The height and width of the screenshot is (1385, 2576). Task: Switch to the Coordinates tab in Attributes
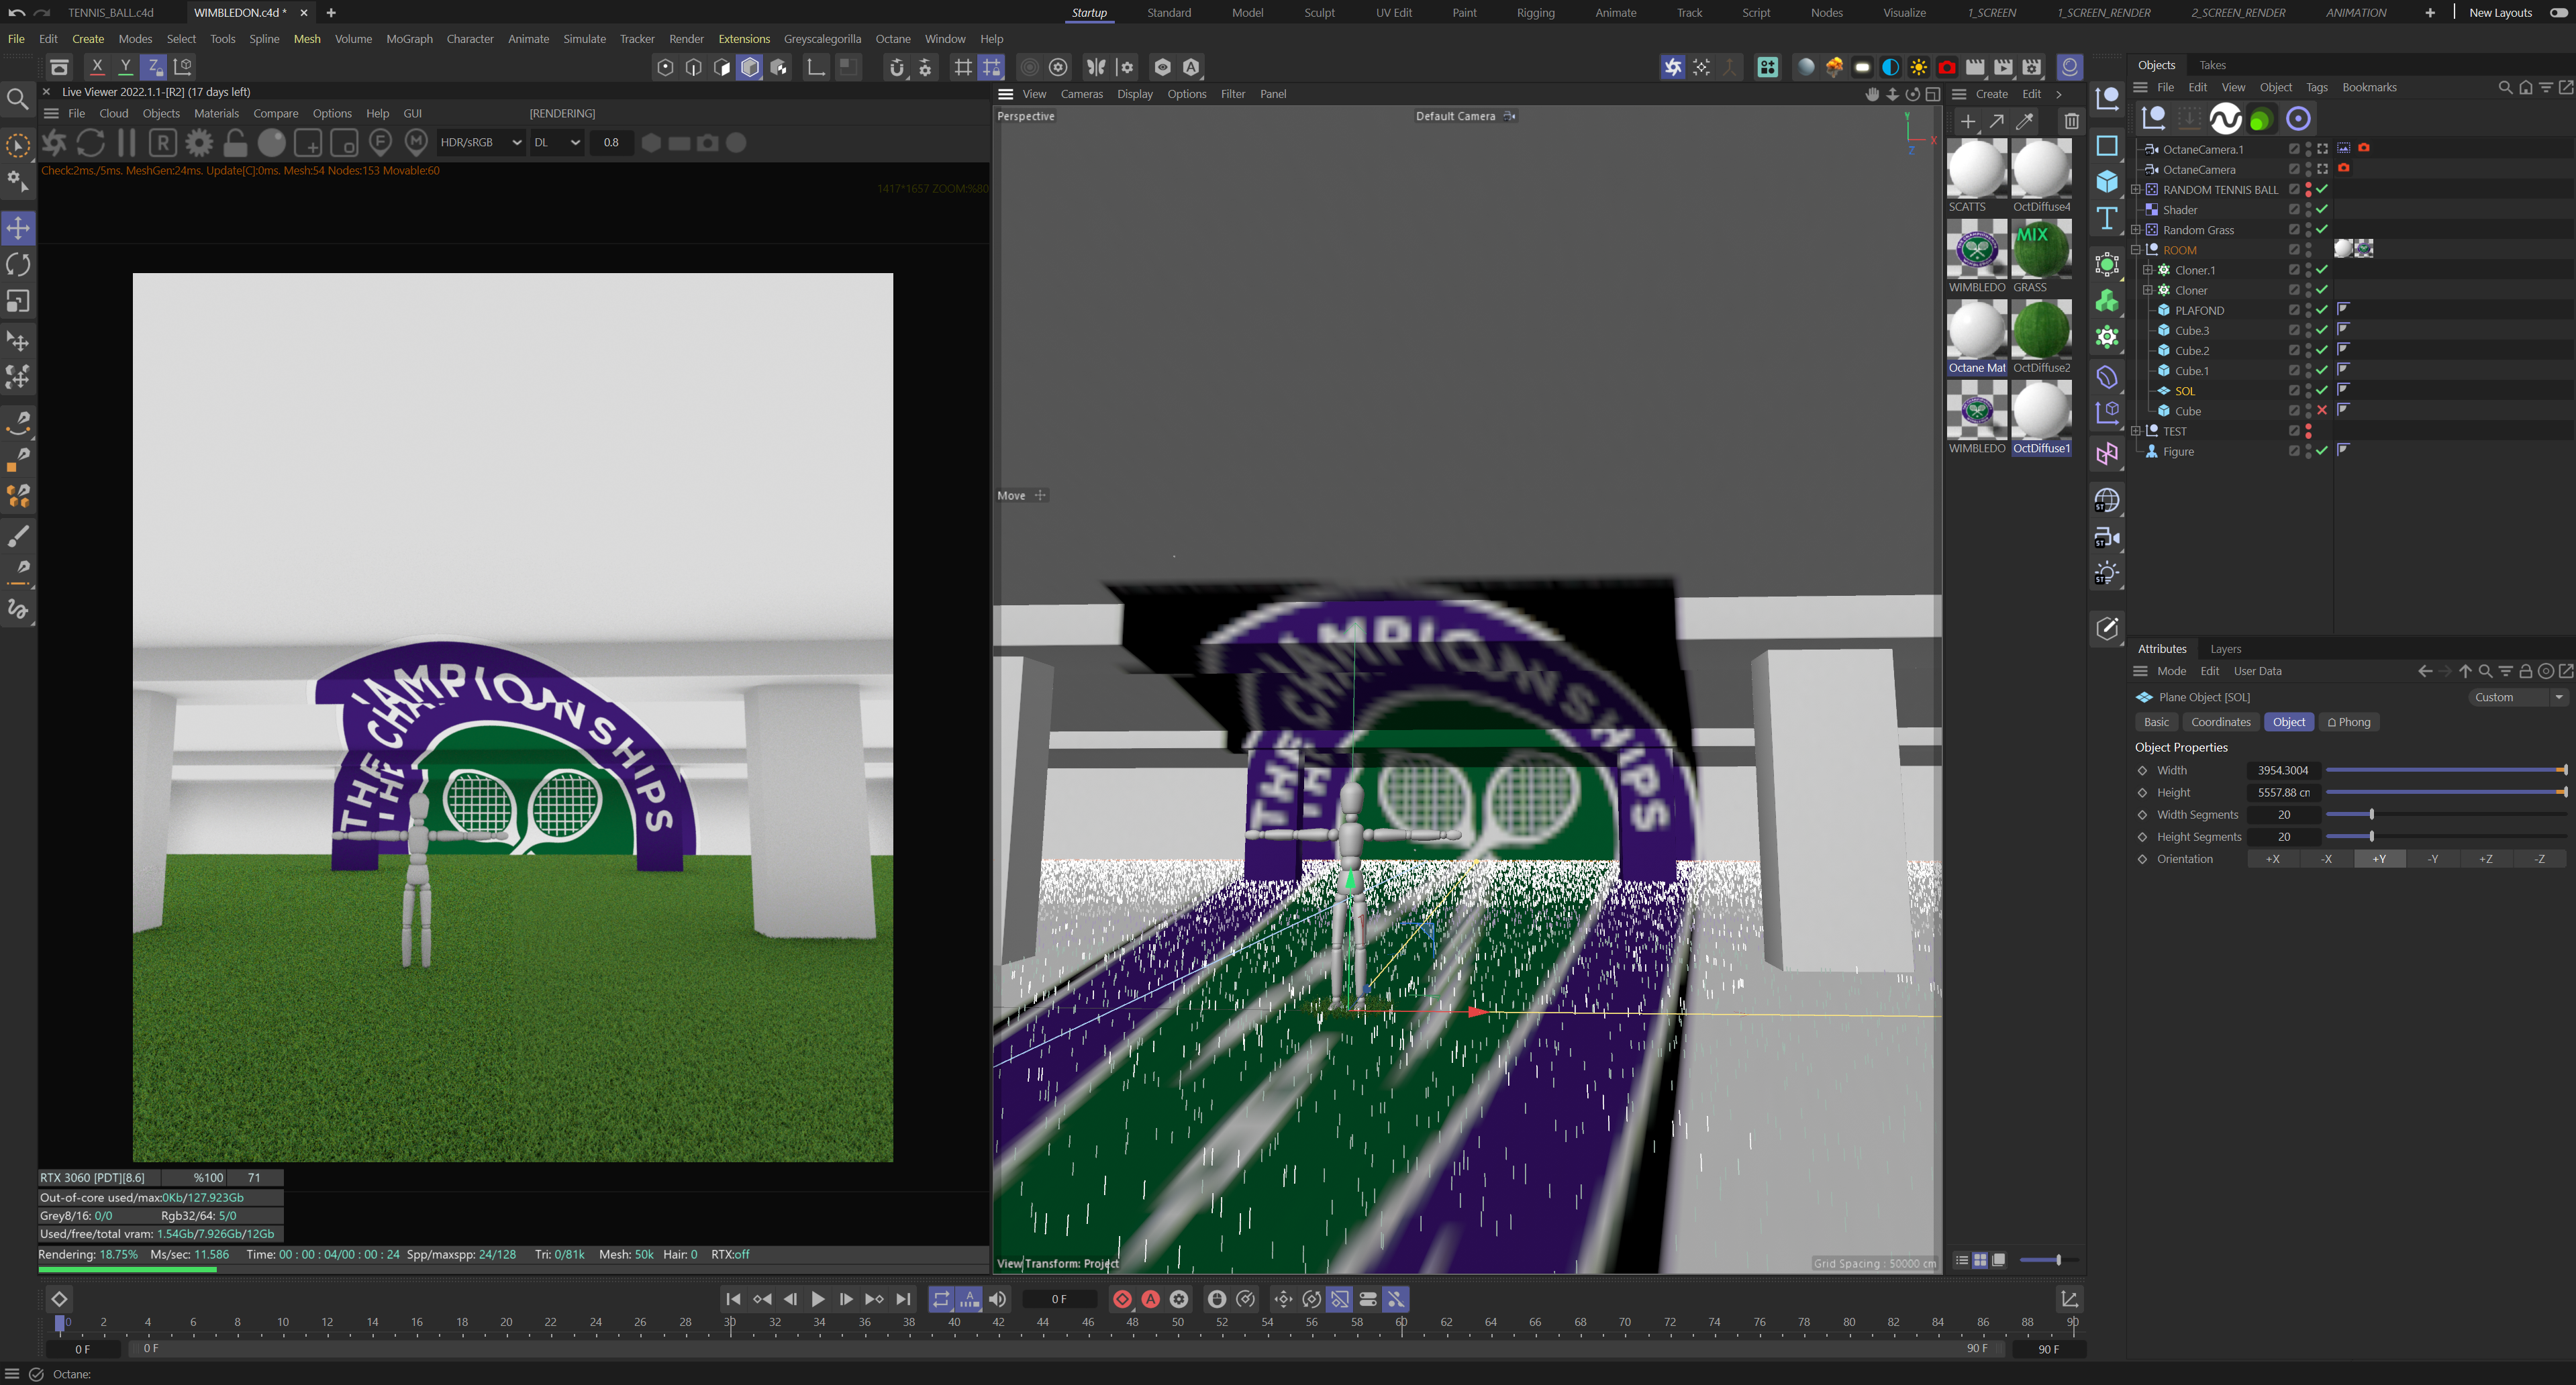click(2220, 722)
